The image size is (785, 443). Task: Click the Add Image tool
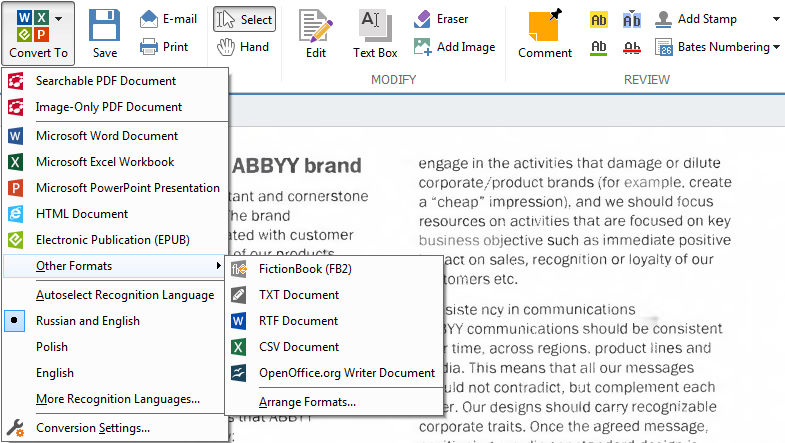[454, 46]
